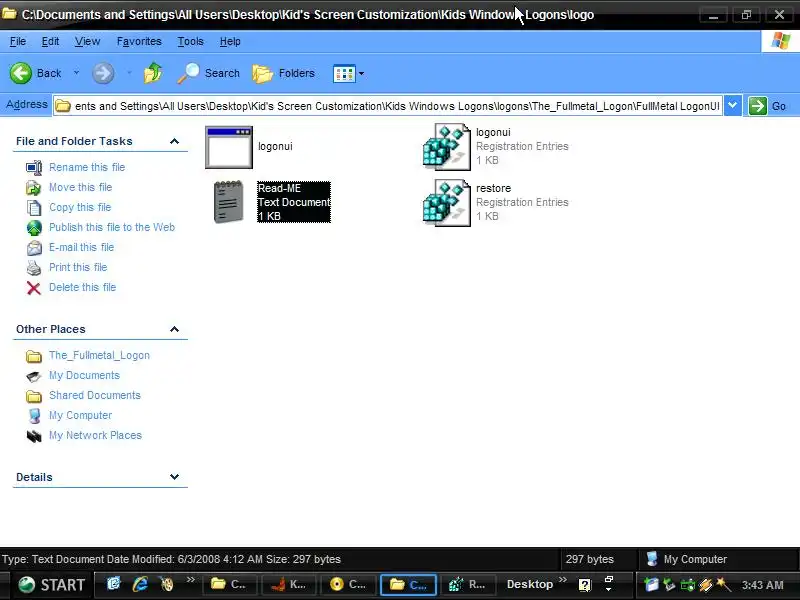The image size is (800, 600).
Task: Open the Tools menu
Action: click(190, 41)
